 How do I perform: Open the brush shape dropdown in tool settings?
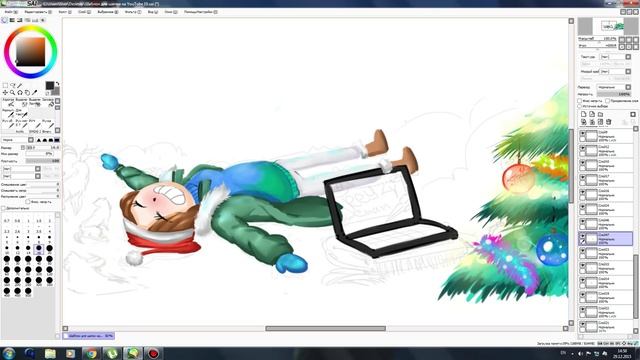[21, 169]
